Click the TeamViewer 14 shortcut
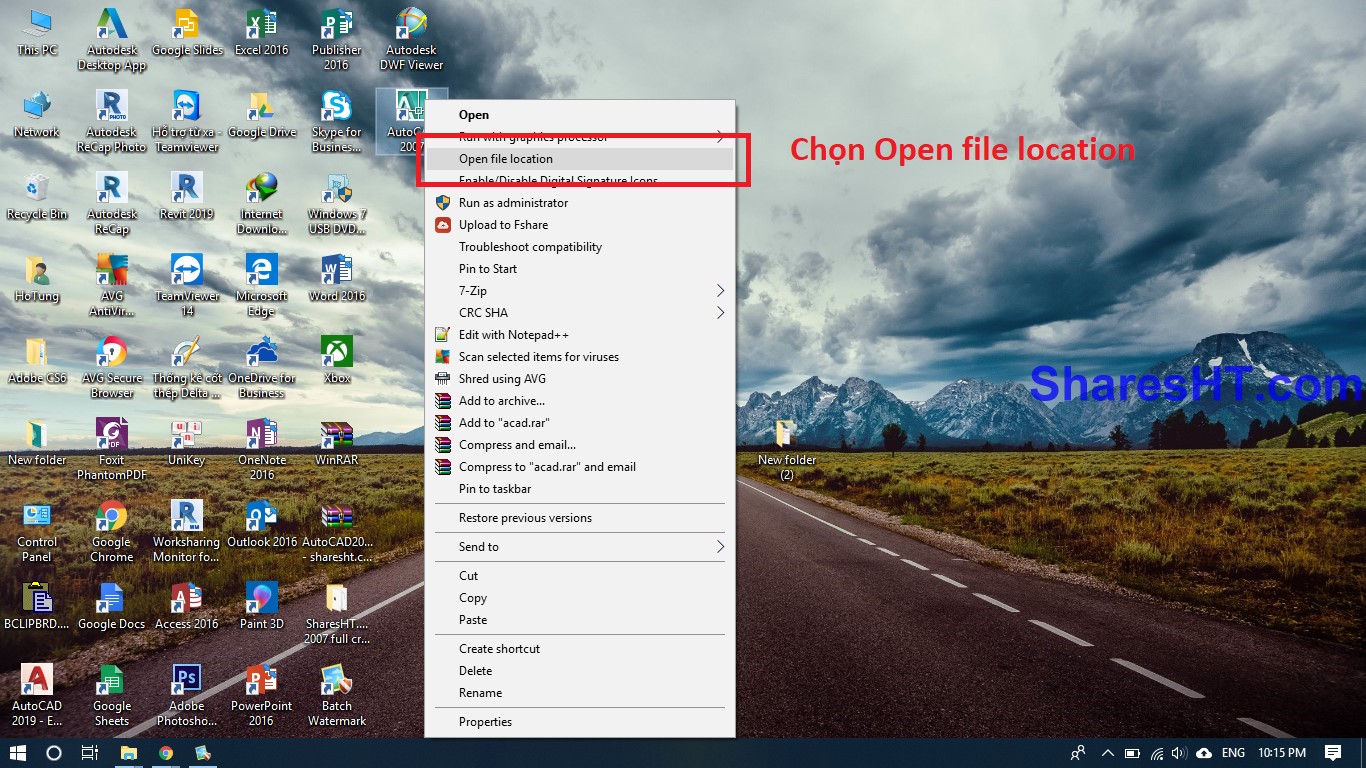The height and width of the screenshot is (768, 1366). (187, 286)
